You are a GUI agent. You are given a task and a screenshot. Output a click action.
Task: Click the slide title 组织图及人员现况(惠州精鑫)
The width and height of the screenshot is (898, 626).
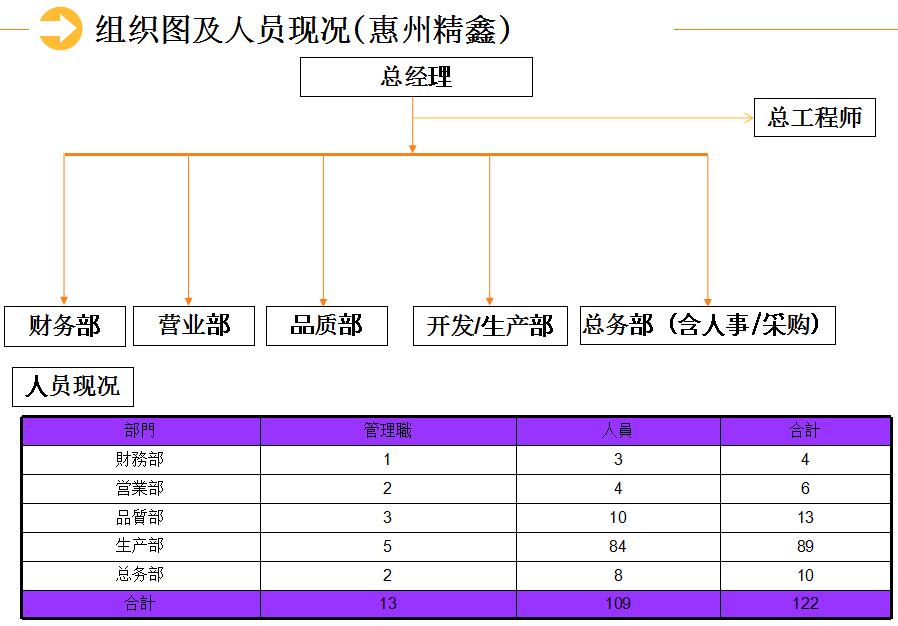[302, 29]
